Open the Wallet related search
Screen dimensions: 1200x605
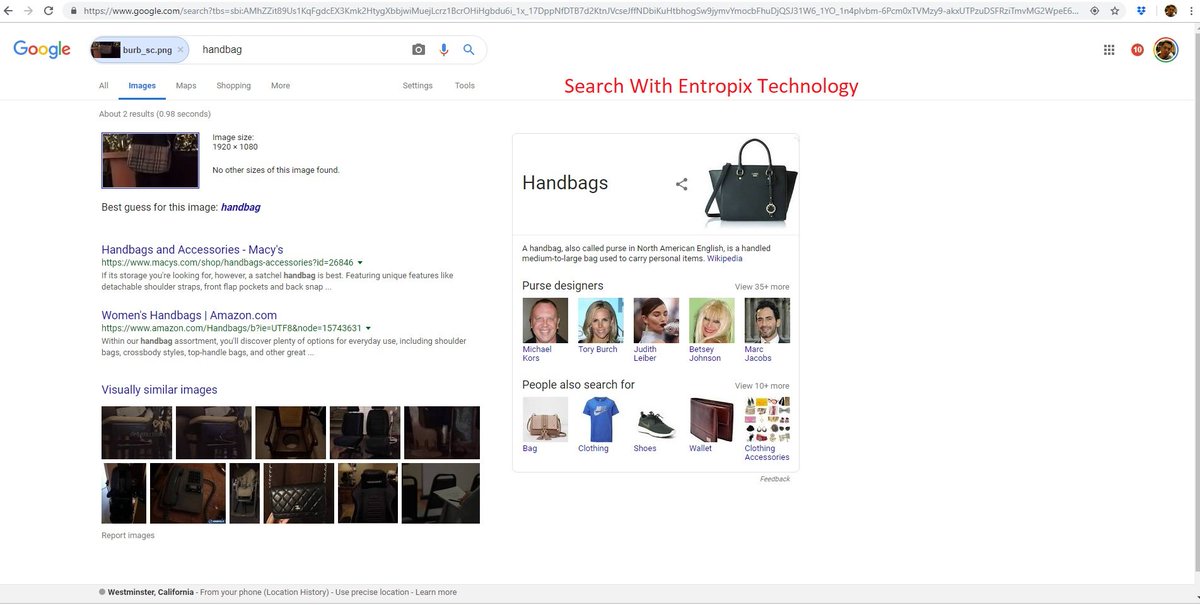711,425
